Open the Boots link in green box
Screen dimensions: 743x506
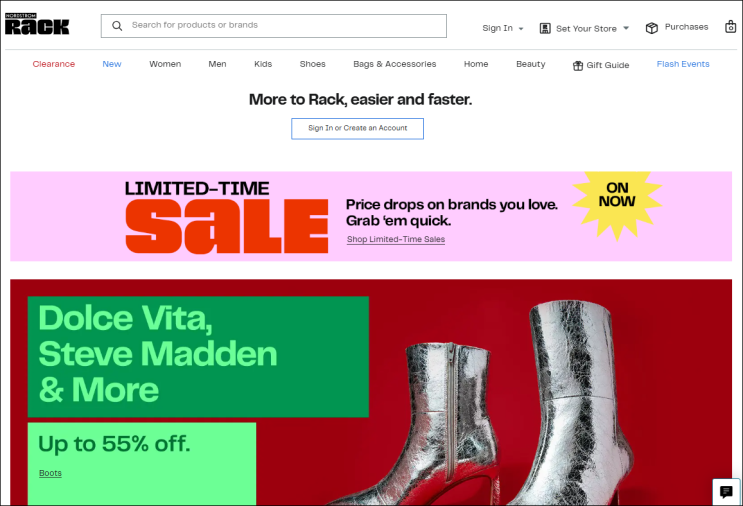[50, 473]
